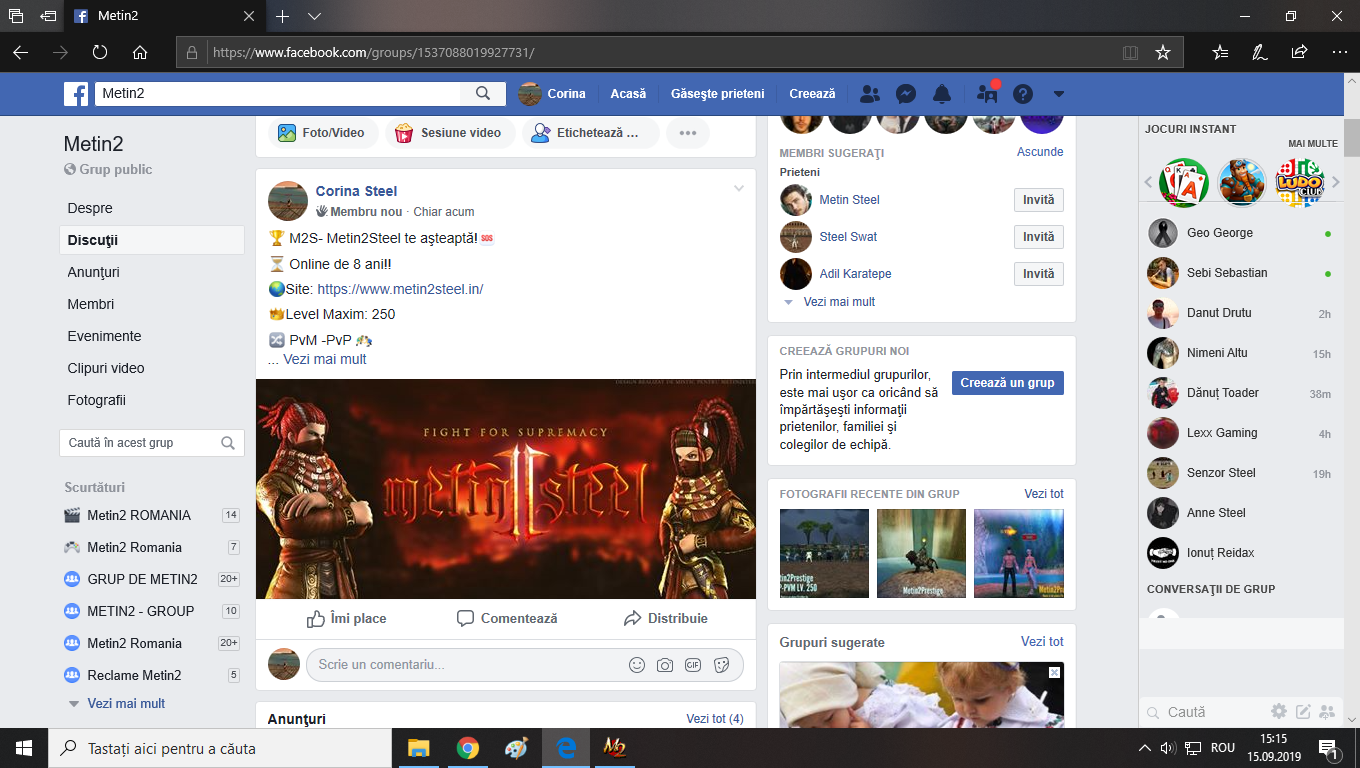Expand 'Vezi mai mult' in shortcuts list

[126, 704]
